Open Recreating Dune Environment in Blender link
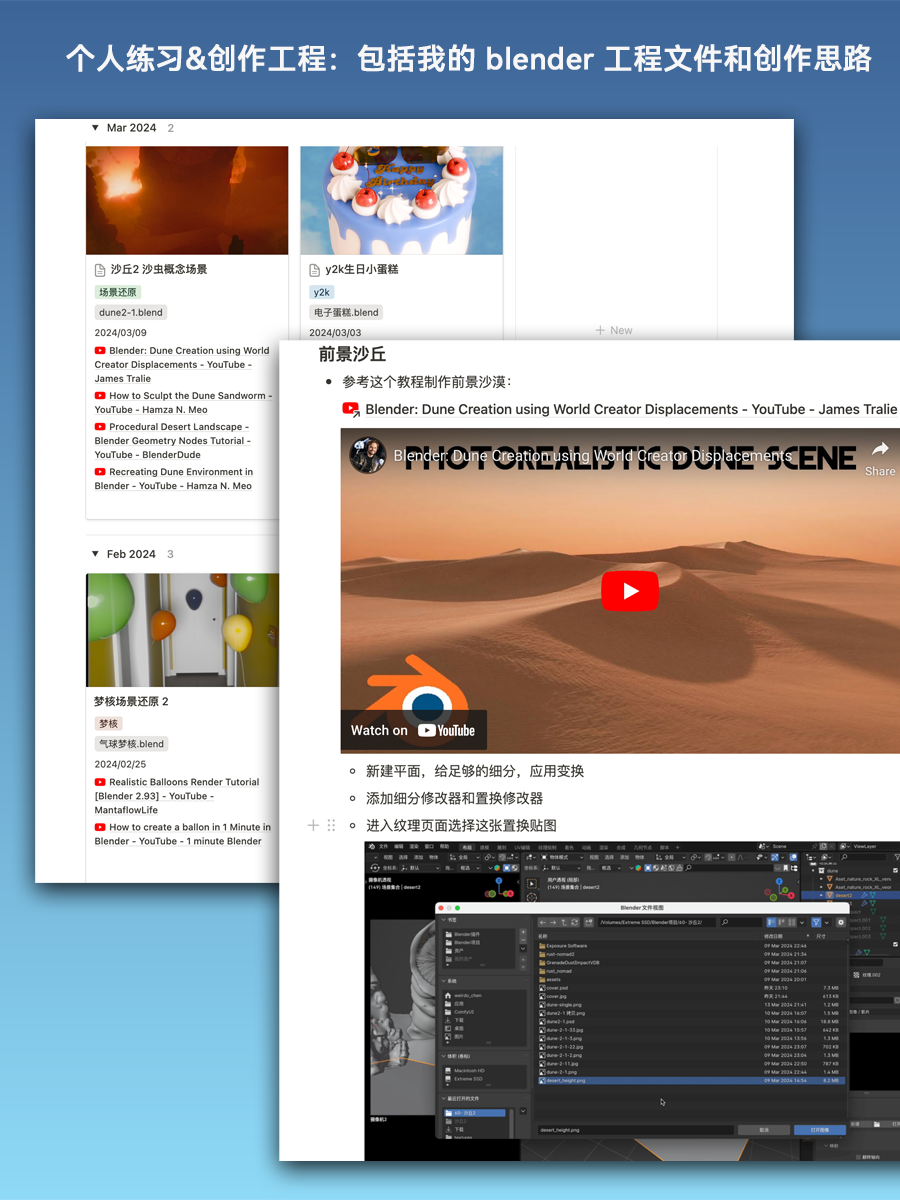The width and height of the screenshot is (900, 1200). 174,479
